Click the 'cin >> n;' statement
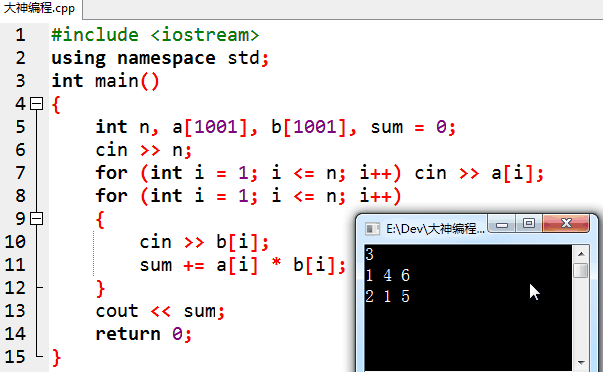This screenshot has height=372, width=603. pos(143,150)
